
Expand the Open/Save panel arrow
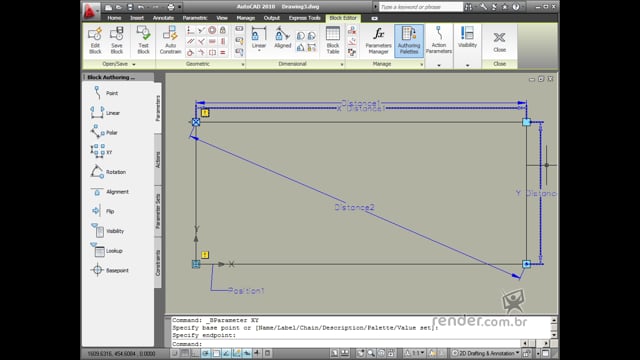134,64
